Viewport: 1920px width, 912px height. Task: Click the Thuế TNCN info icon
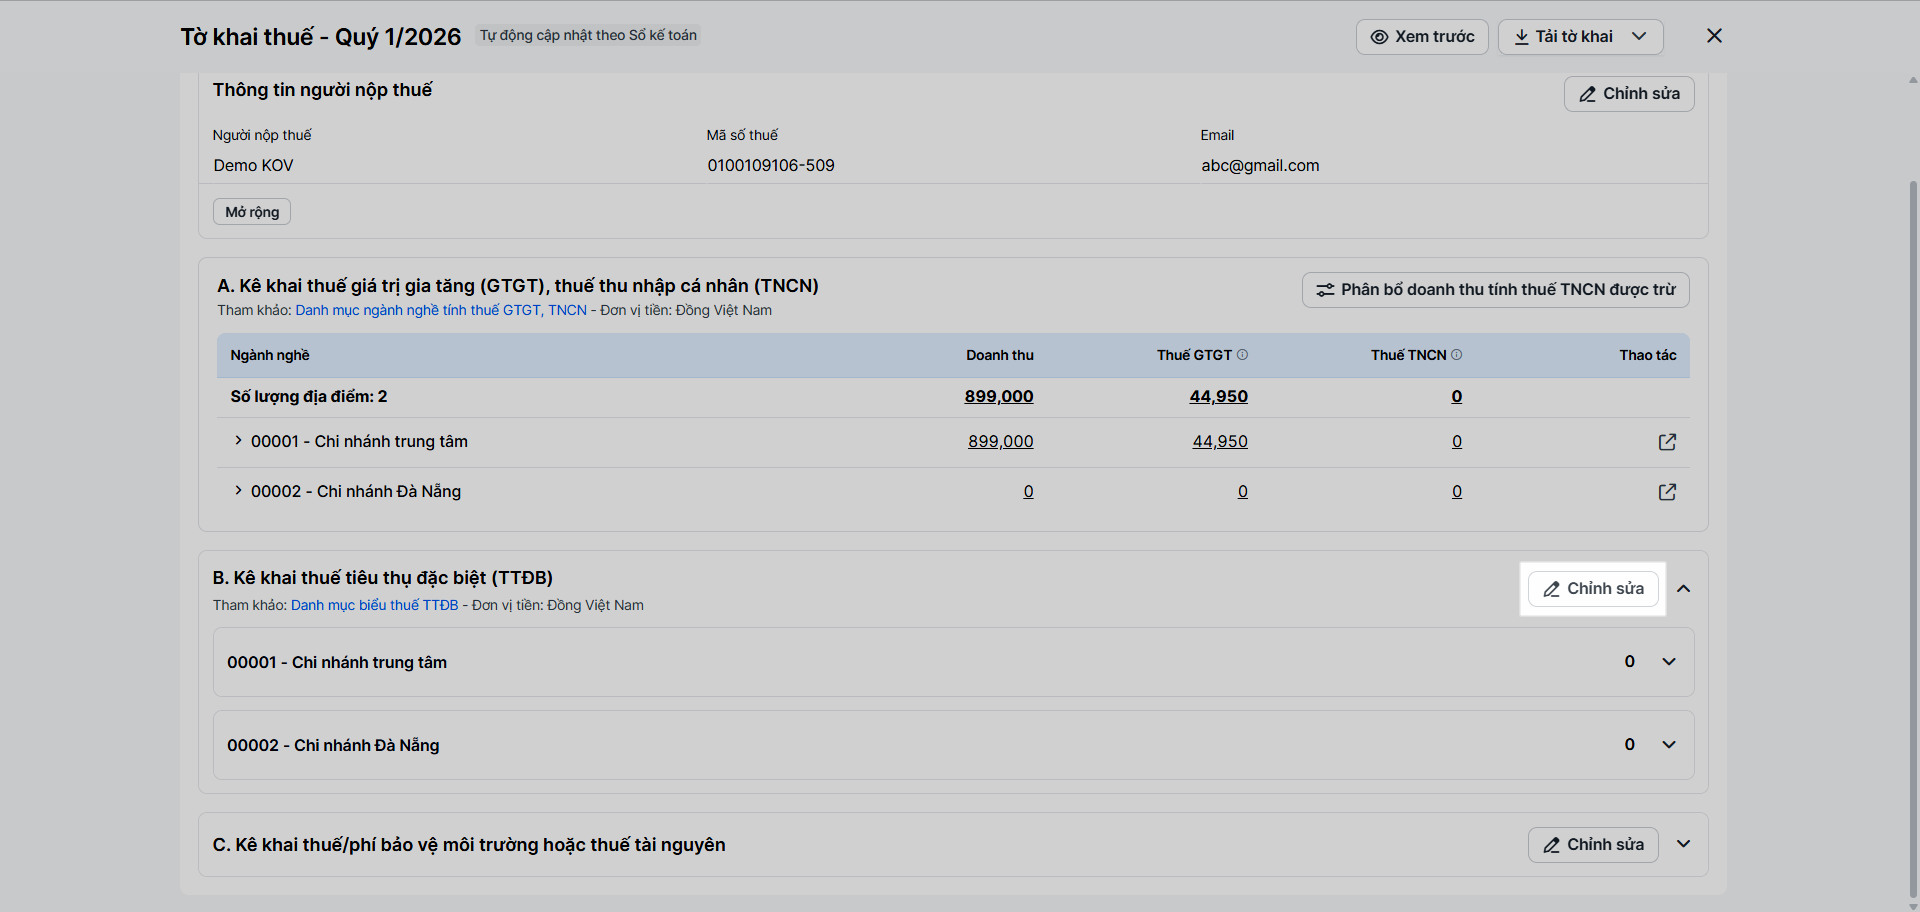(1457, 355)
